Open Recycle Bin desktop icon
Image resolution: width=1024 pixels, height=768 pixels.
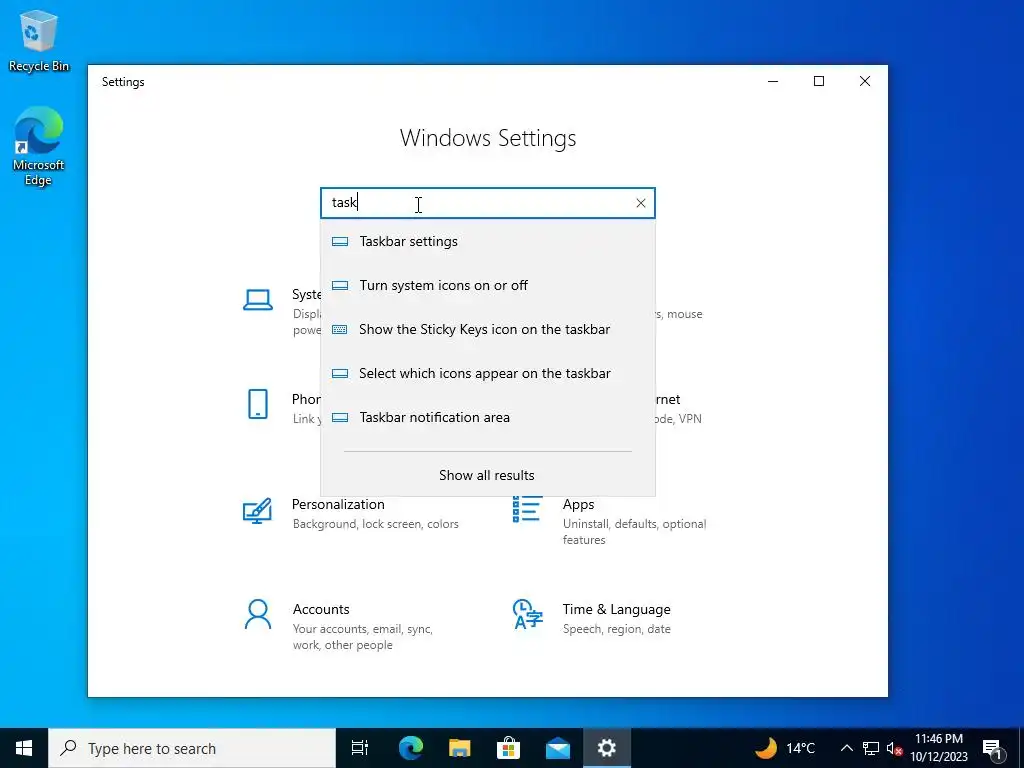pos(39,40)
